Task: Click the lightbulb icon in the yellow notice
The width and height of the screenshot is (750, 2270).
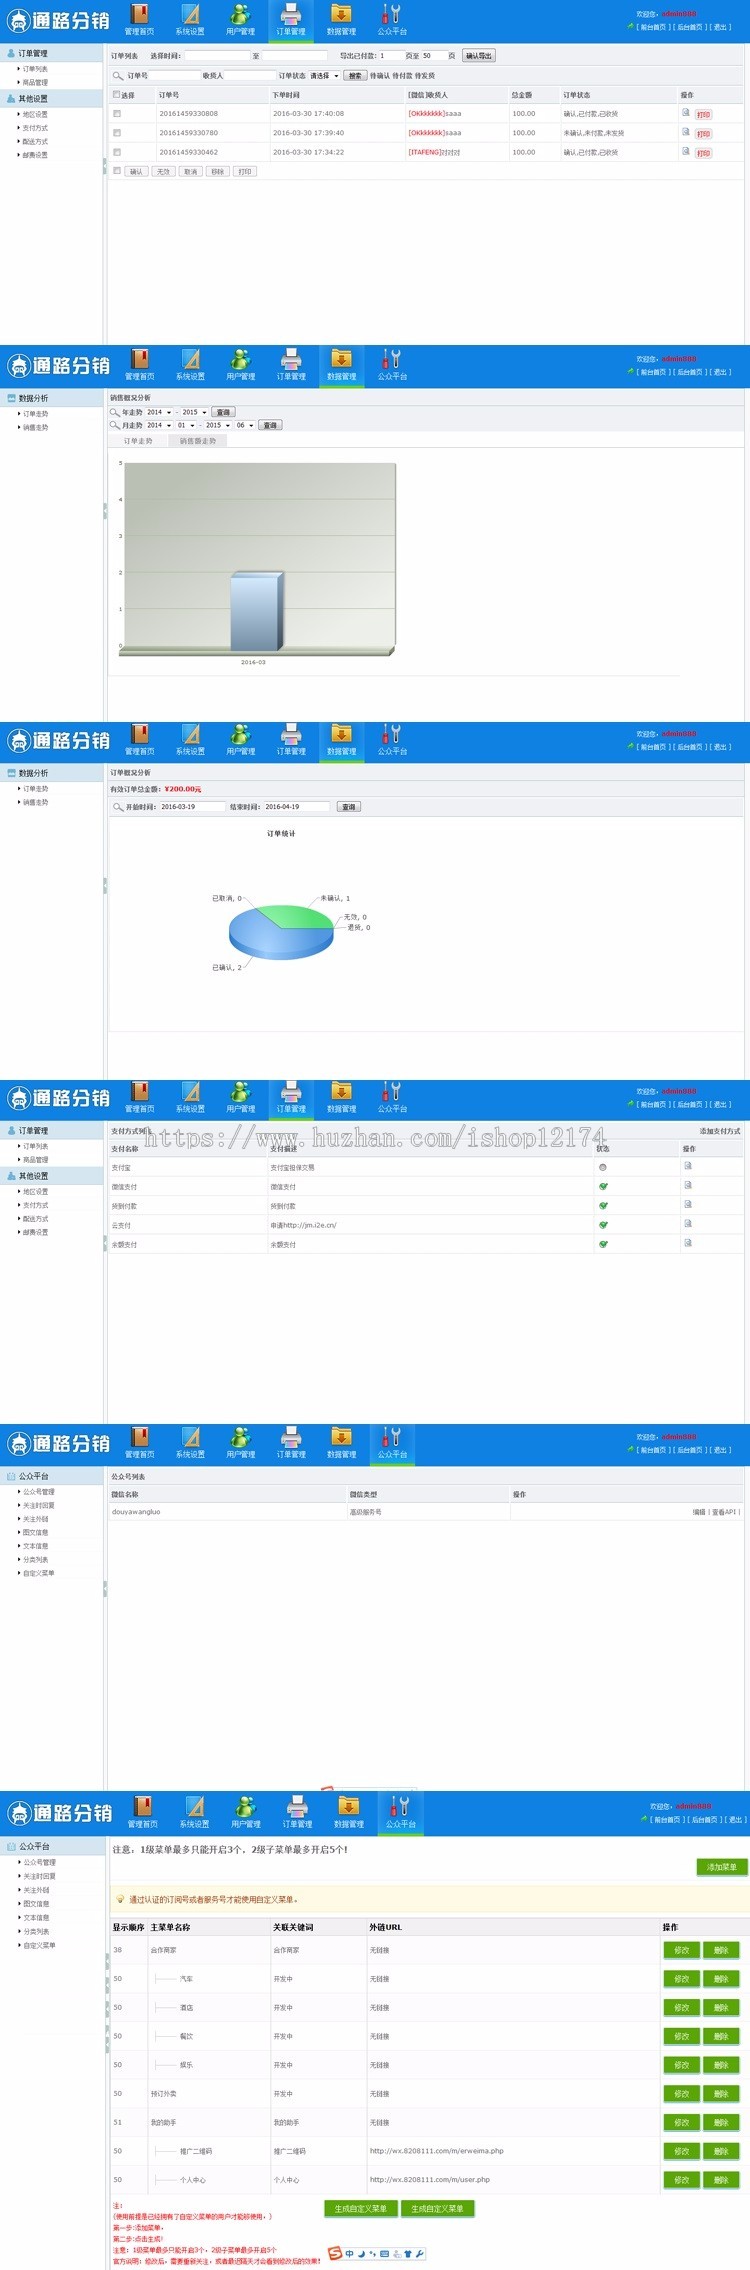Action: pos(120,1899)
